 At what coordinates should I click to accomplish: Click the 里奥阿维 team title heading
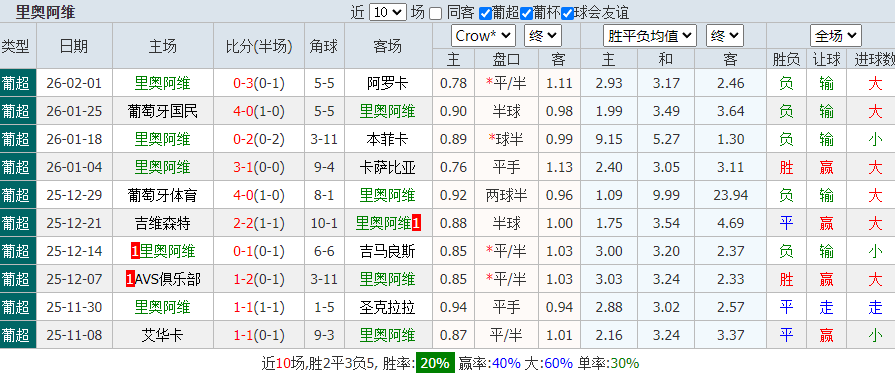[46, 11]
